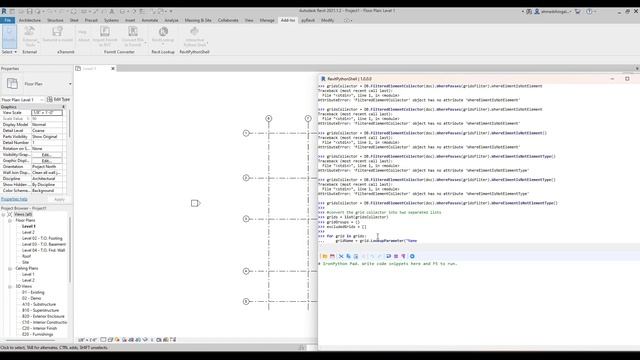Screen dimensions: 640x360
Task: Click the view scale control in view bar
Action: point(87,340)
